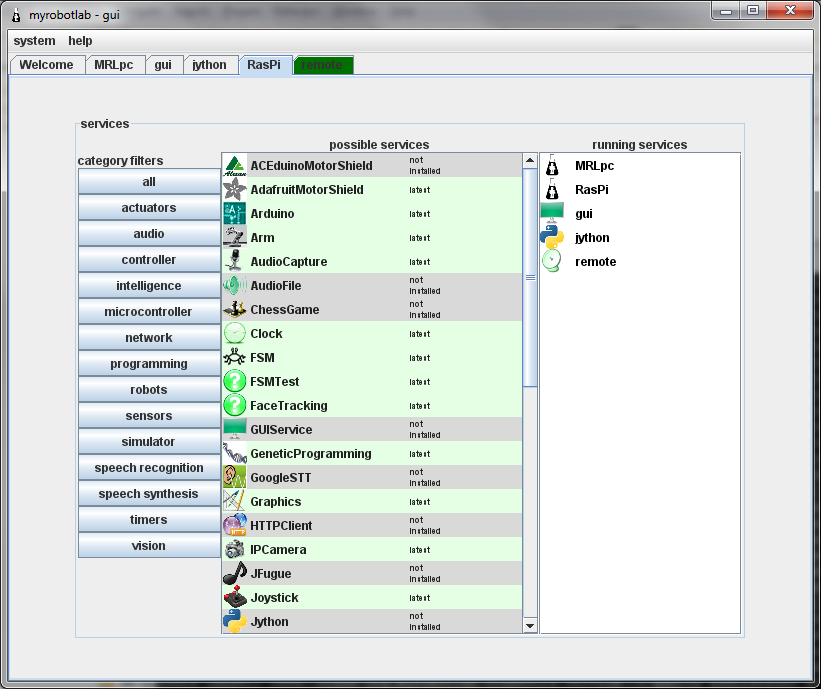Image resolution: width=821 pixels, height=689 pixels.
Task: Click the FSM spaghetti monster icon
Action: pos(235,358)
